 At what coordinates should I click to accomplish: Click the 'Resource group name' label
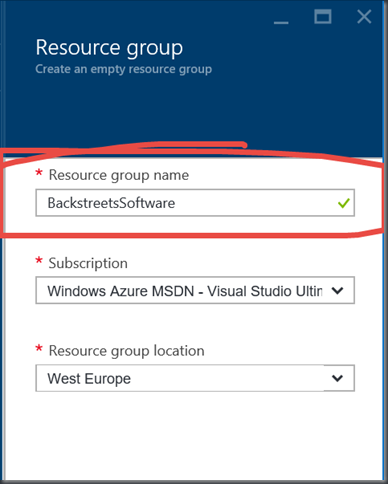click(119, 175)
